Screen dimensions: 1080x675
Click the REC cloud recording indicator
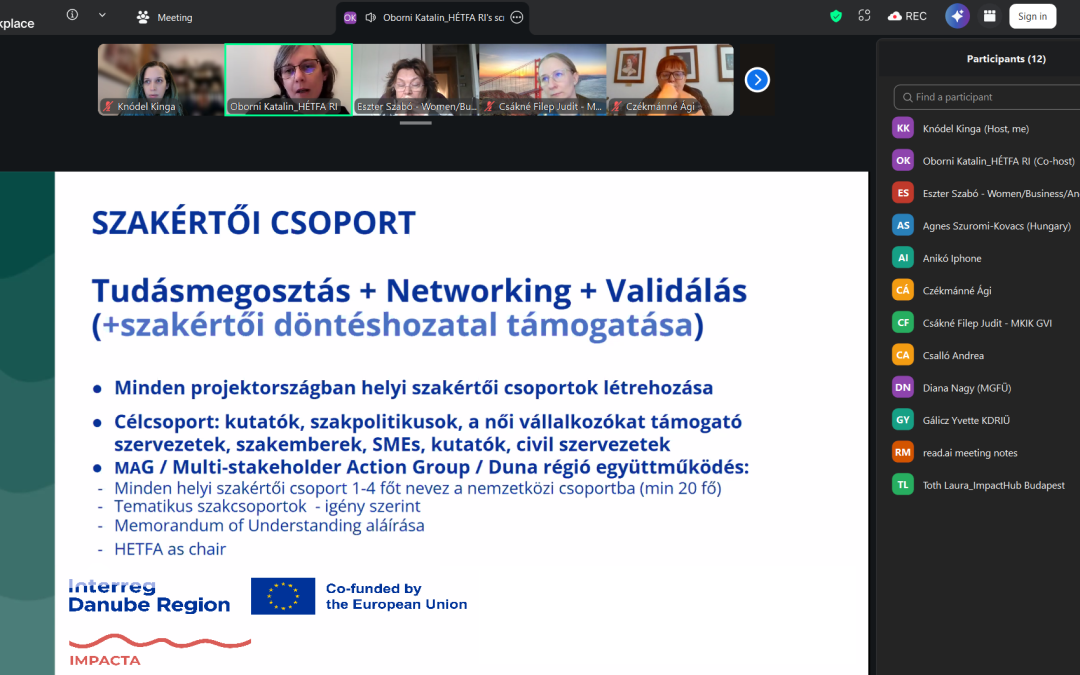907,16
